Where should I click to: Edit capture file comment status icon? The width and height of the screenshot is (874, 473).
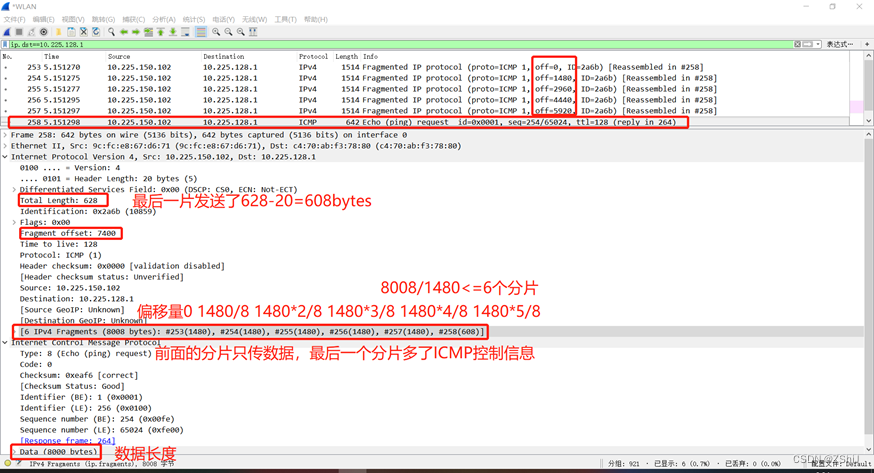click(x=19, y=463)
